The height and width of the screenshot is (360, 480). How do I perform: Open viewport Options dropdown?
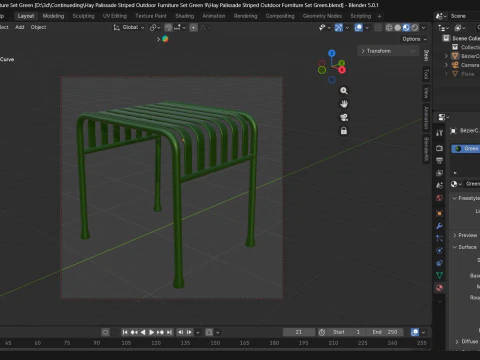pos(414,39)
